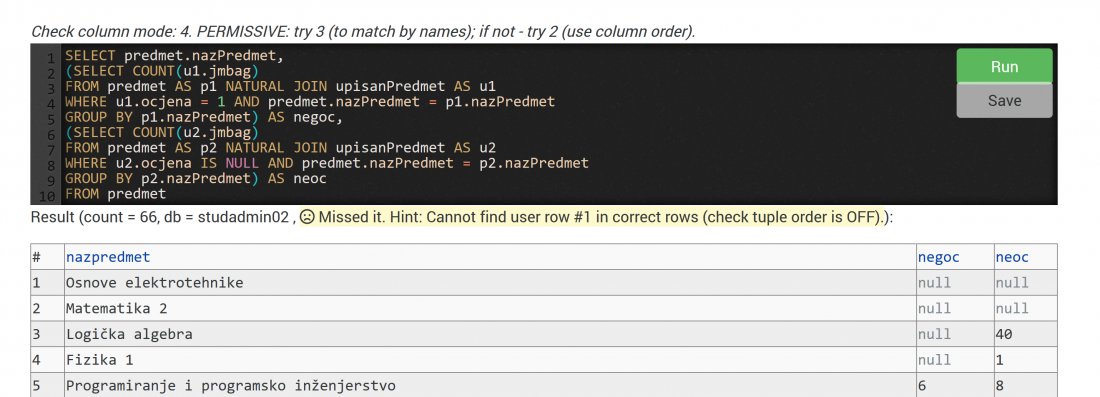Click Programiranje i programsko inženjerstvo cell
1100x397 pixels.
[x=490, y=385]
